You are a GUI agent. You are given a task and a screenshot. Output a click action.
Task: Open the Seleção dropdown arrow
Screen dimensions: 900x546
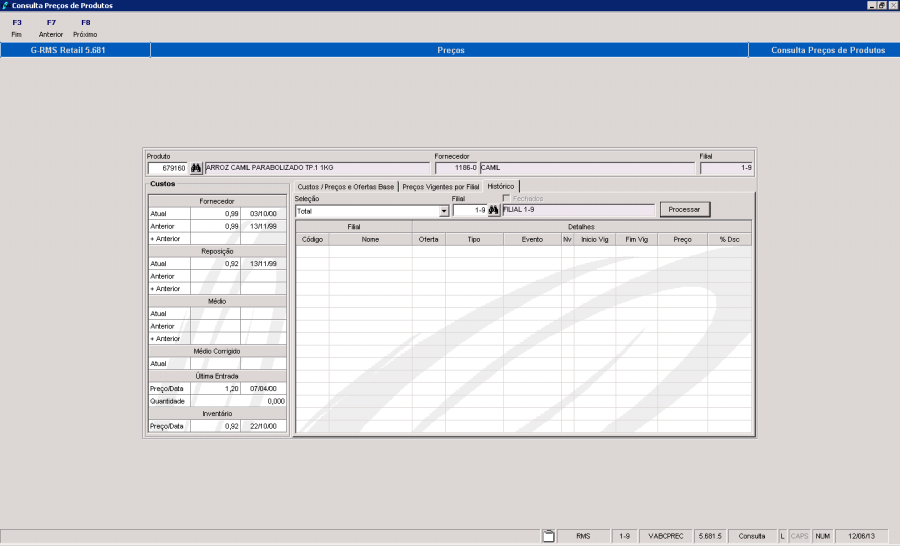tap(444, 211)
